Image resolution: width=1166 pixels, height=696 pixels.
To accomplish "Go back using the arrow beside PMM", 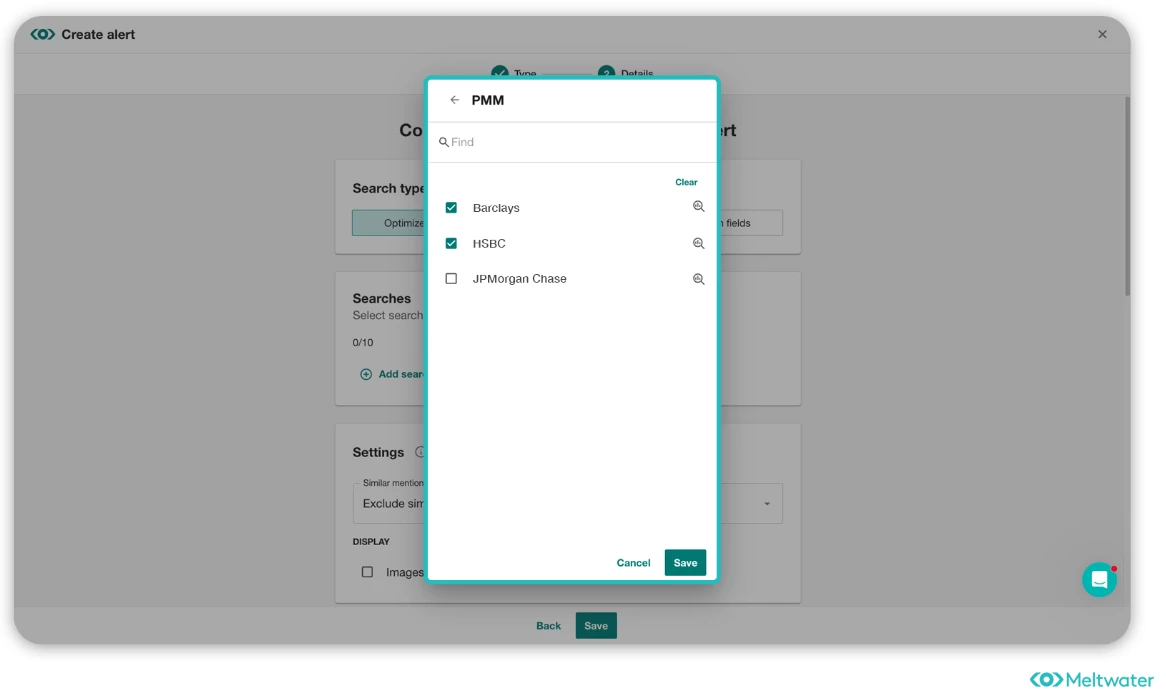I will (454, 100).
